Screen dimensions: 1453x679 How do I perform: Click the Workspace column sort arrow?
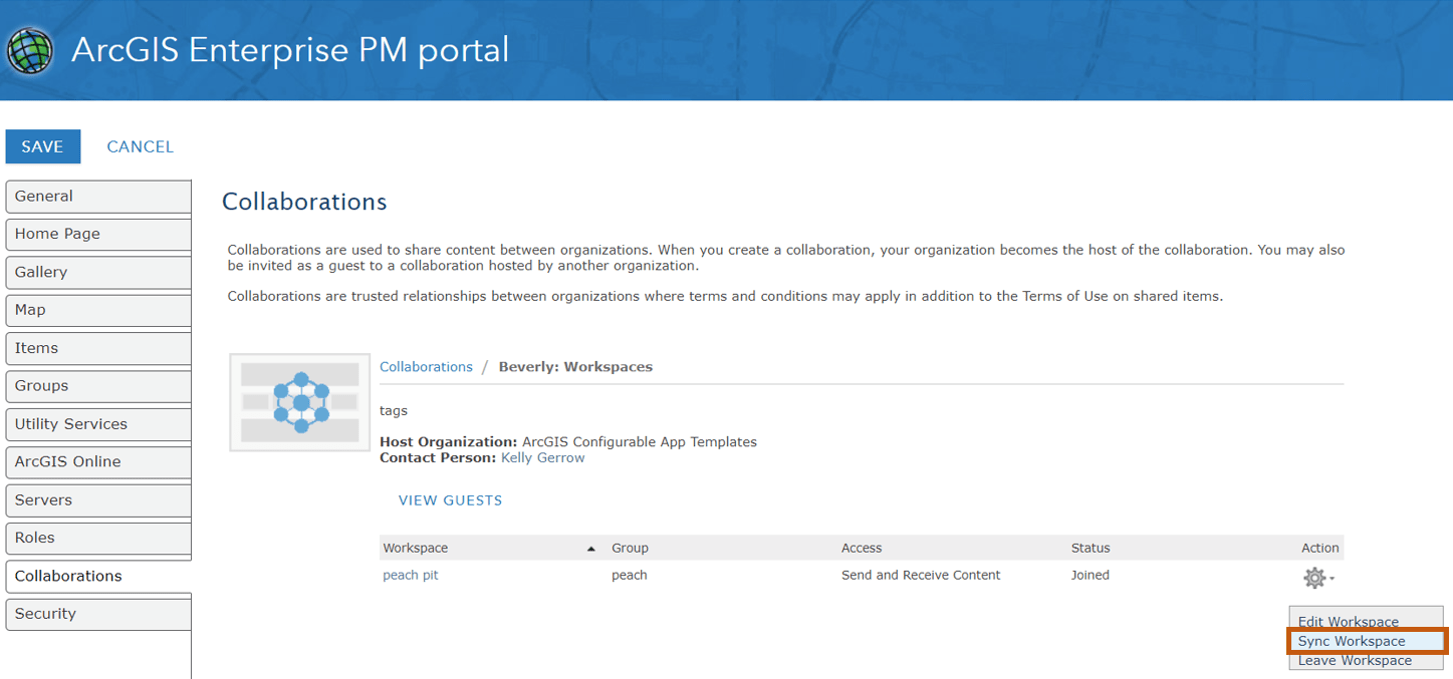tap(591, 548)
